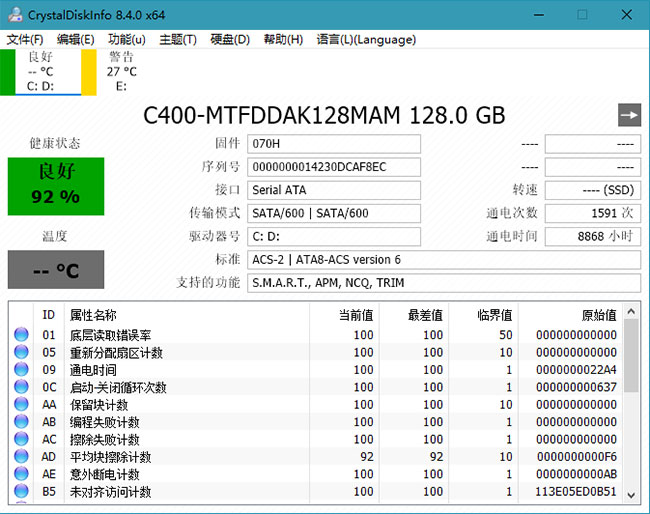Click status orb for AD 平均块擦除计数
This screenshot has height=514, width=650.
pyautogui.click(x=21, y=456)
